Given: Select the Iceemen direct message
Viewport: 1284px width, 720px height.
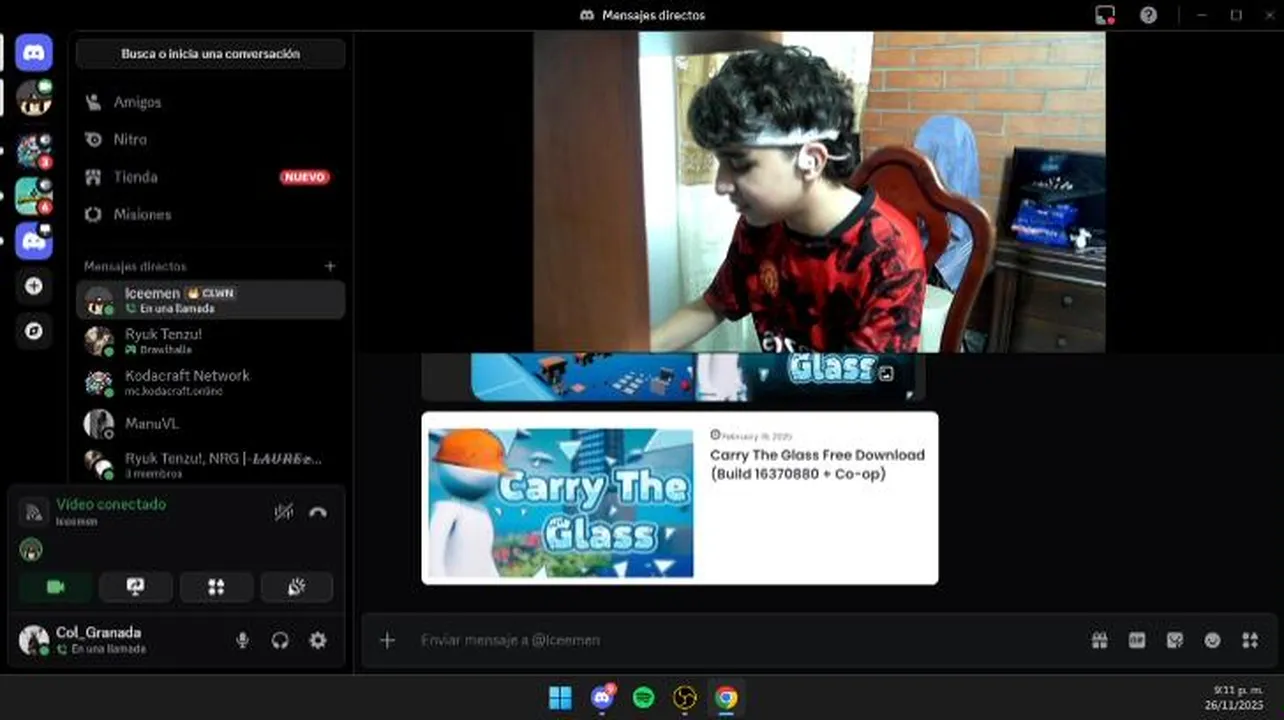Looking at the screenshot, I should [211, 300].
